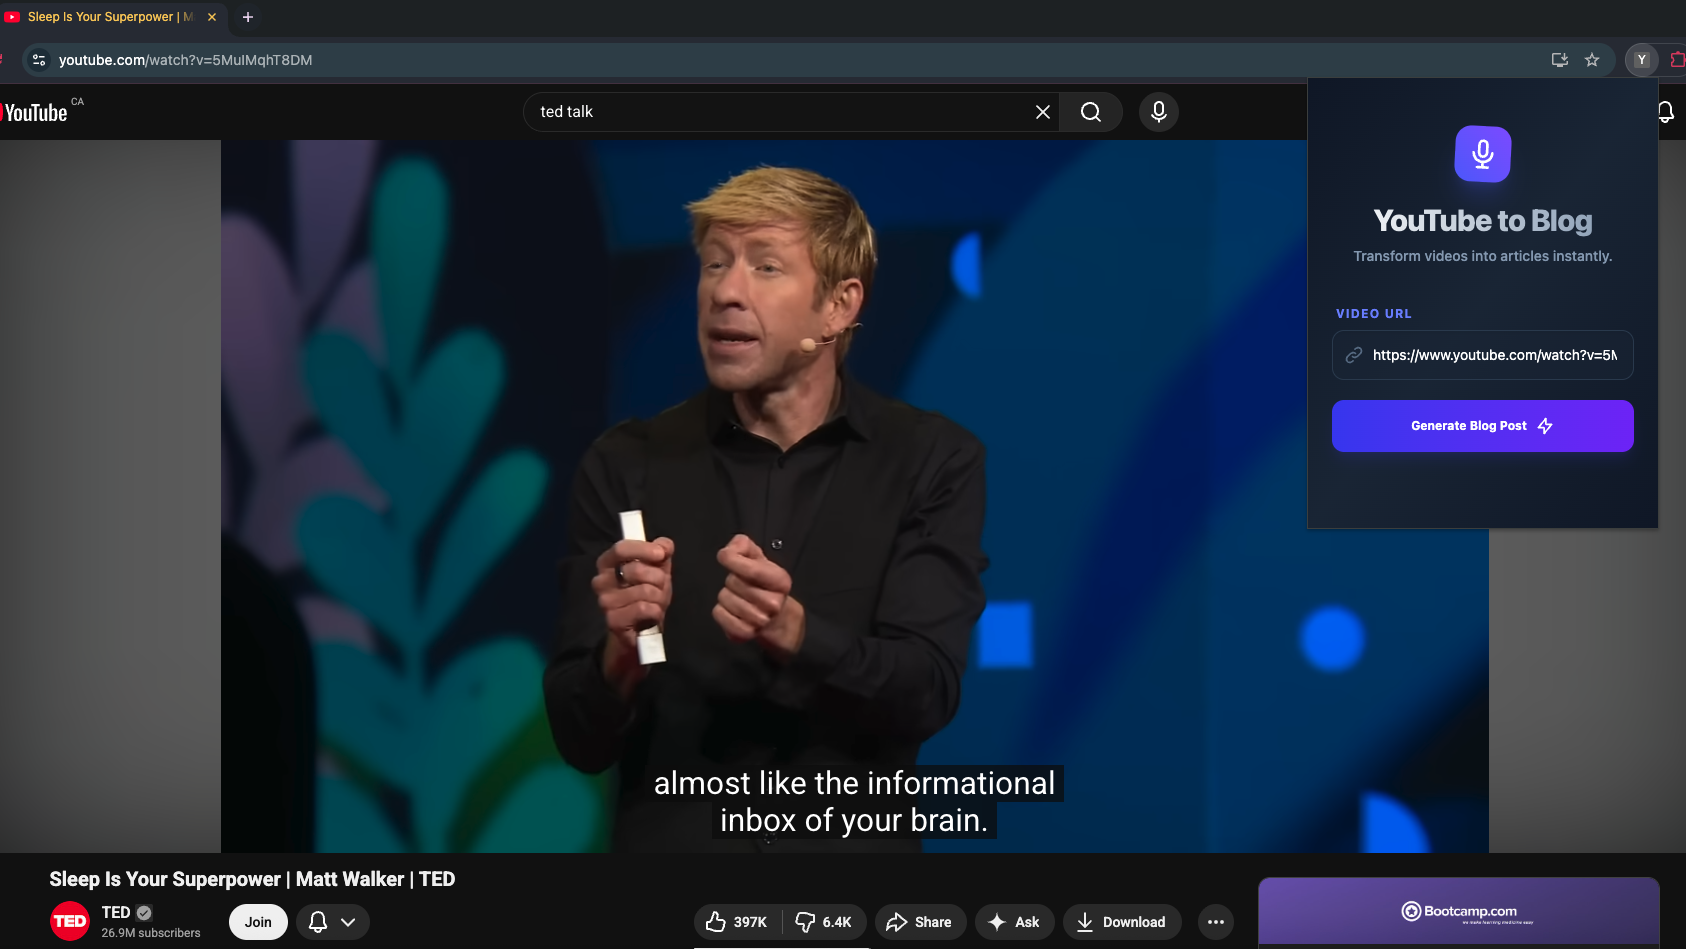Click the Video URL input field

(1493, 355)
